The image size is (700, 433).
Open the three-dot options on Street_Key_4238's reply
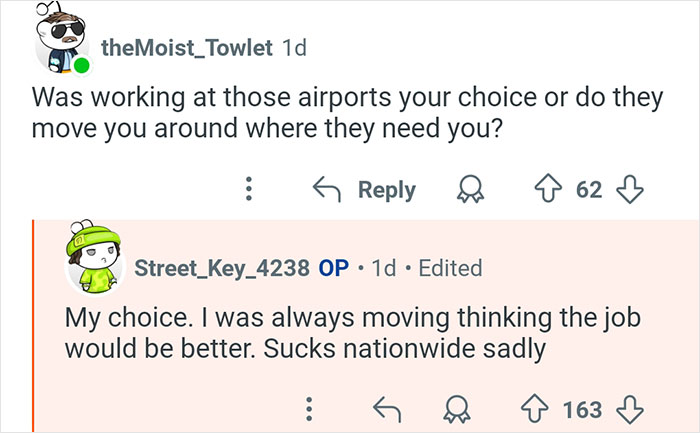tap(310, 408)
